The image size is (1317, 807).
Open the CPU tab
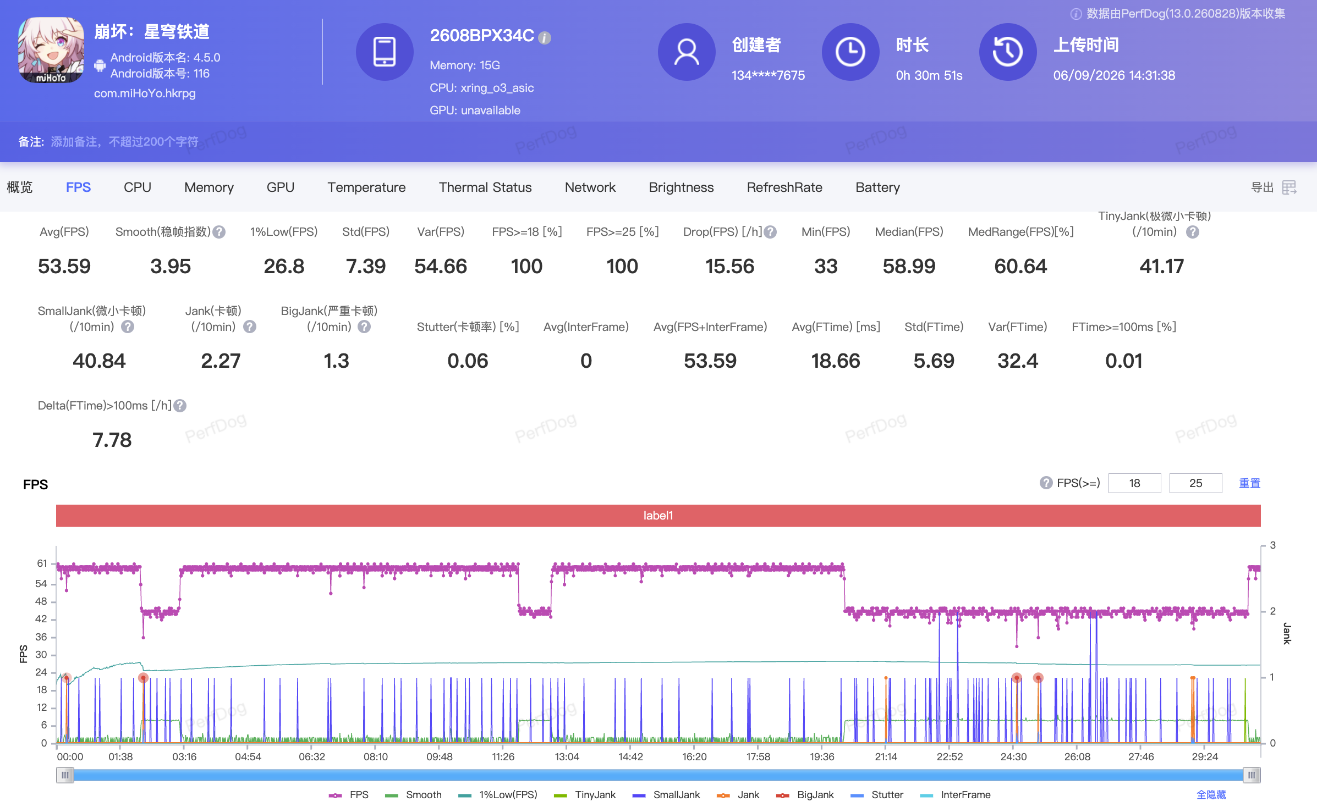click(138, 187)
